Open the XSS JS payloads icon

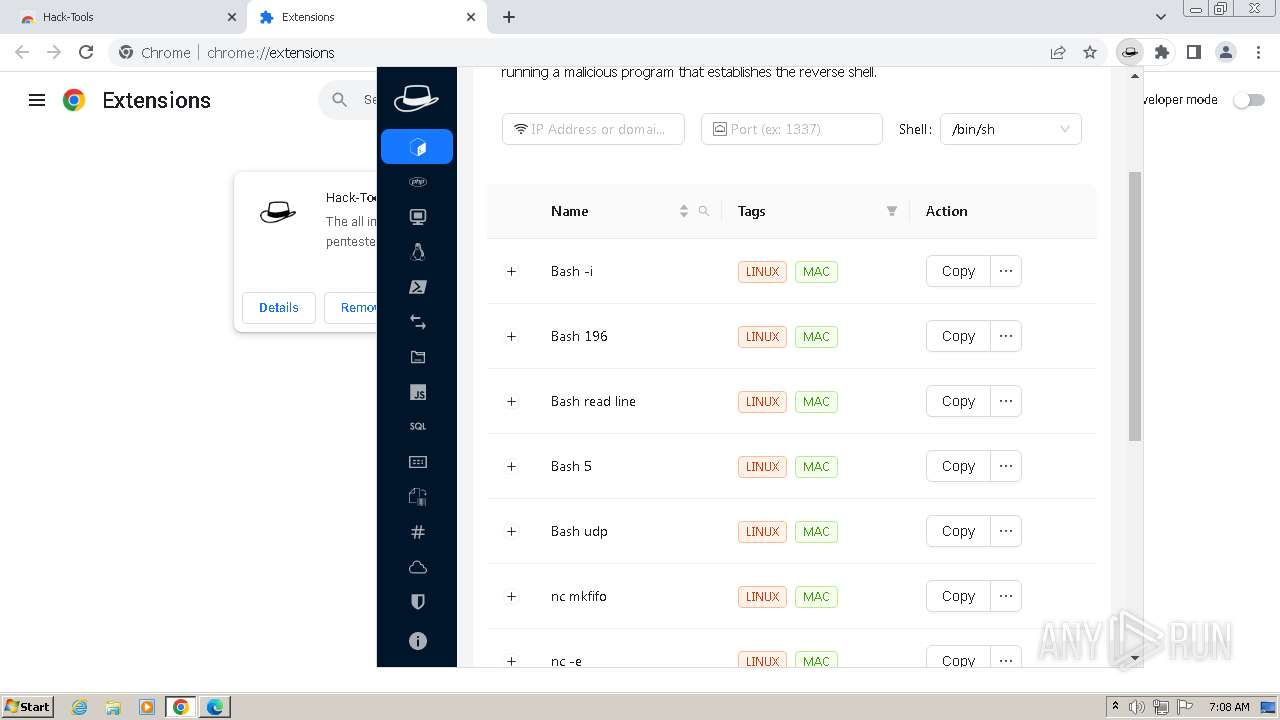[418, 392]
